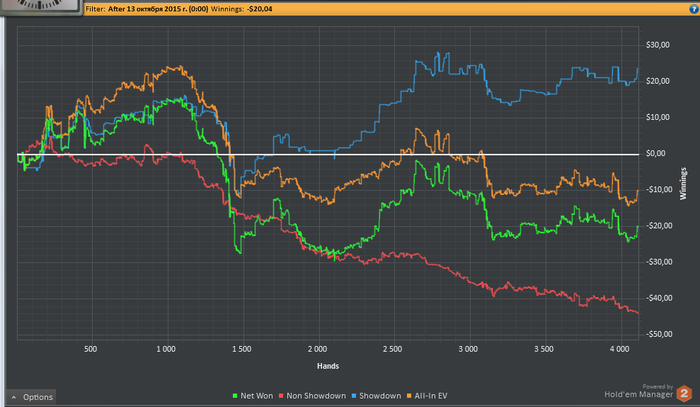Click the -$40,00 axis label
700x407 pixels.
659,298
